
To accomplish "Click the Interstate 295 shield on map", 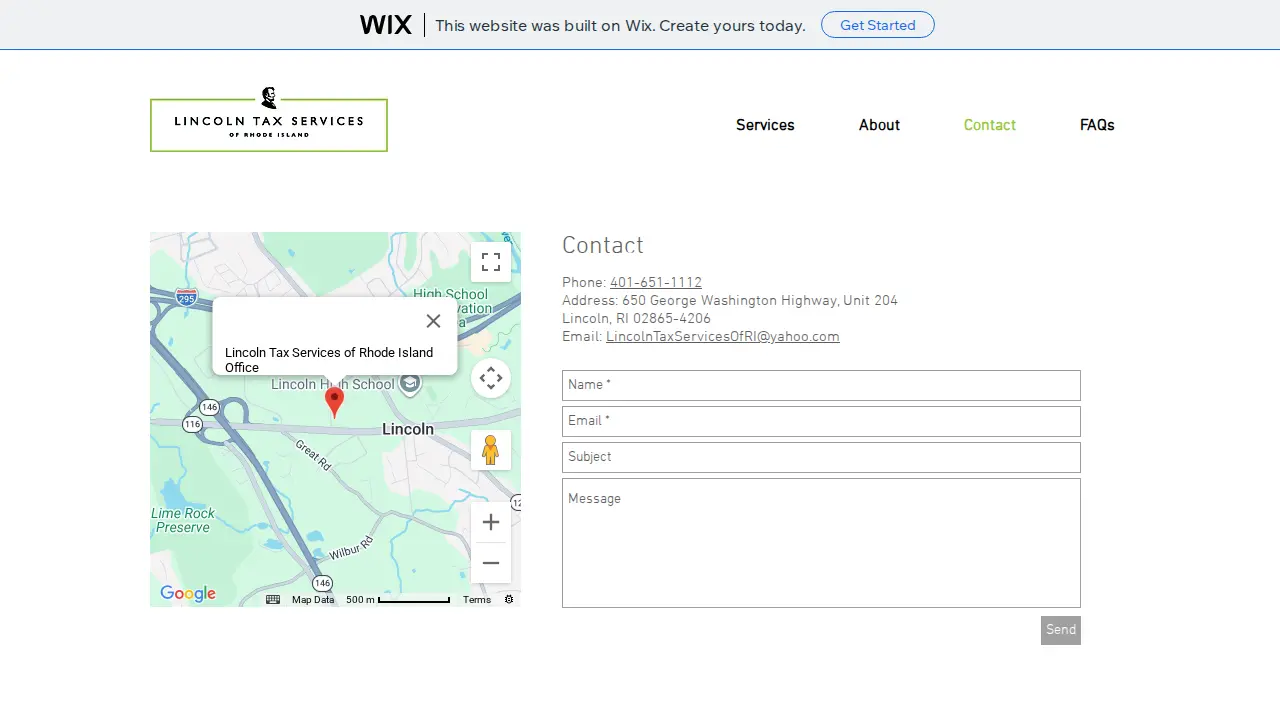I will pyautogui.click(x=186, y=297).
